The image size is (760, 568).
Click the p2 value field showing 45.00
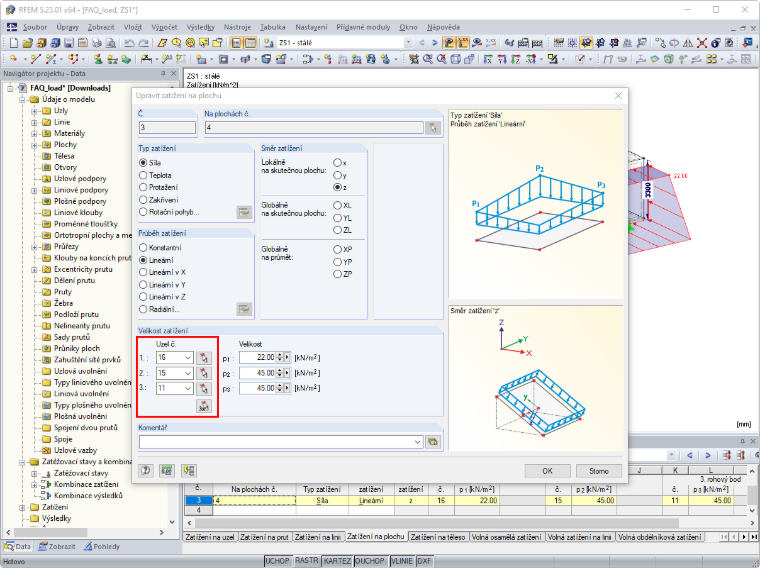257,373
